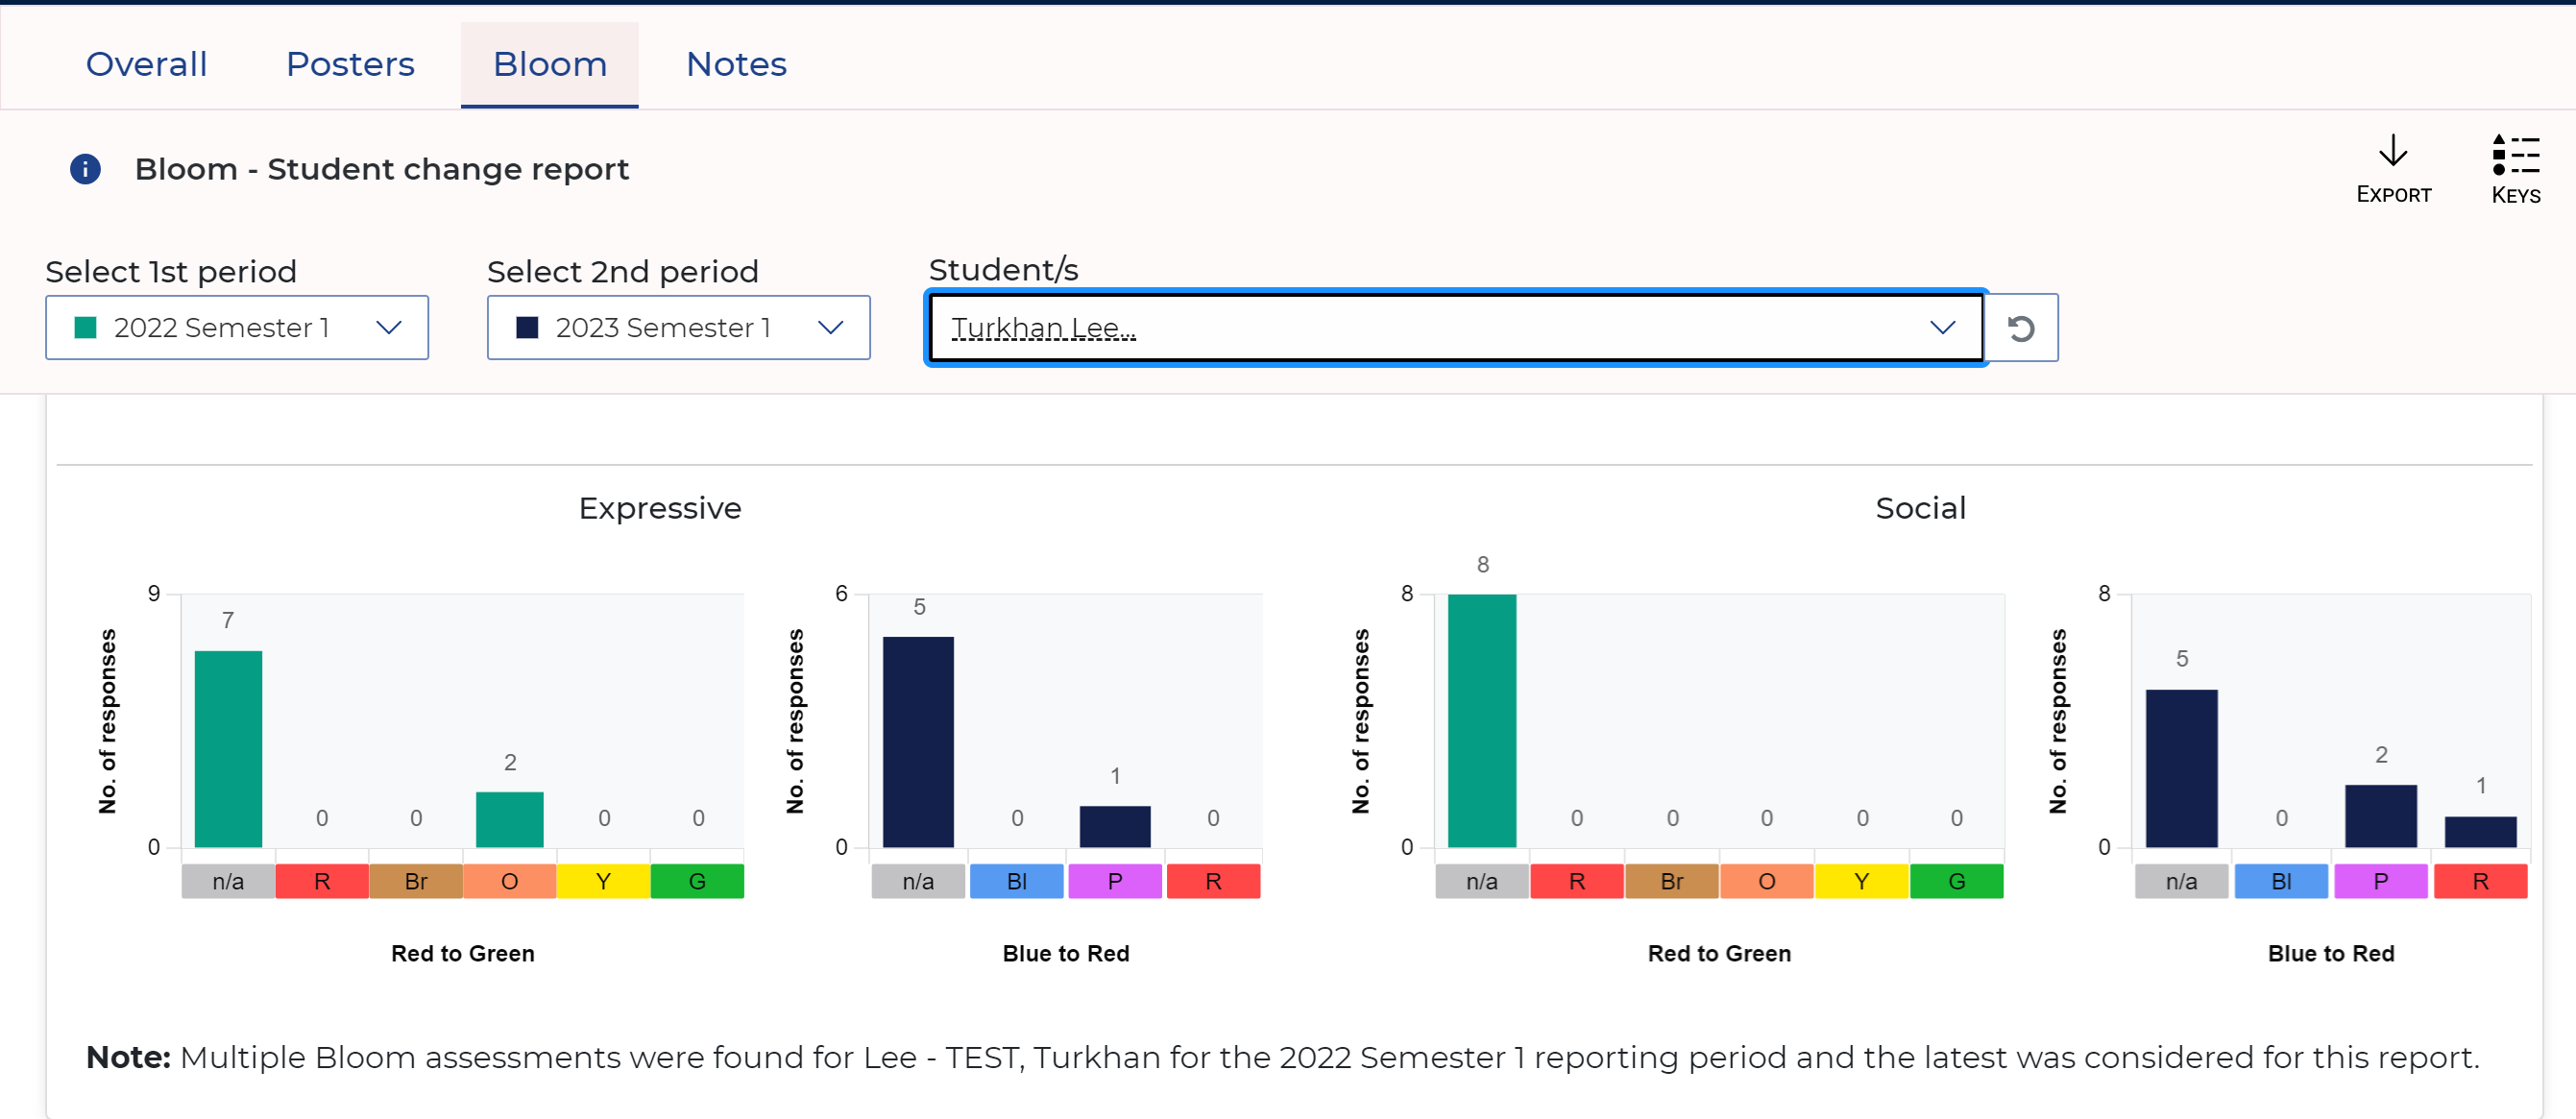Click the purple P swatch in Social chart
The image size is (2576, 1119).
pyautogui.click(x=2380, y=881)
